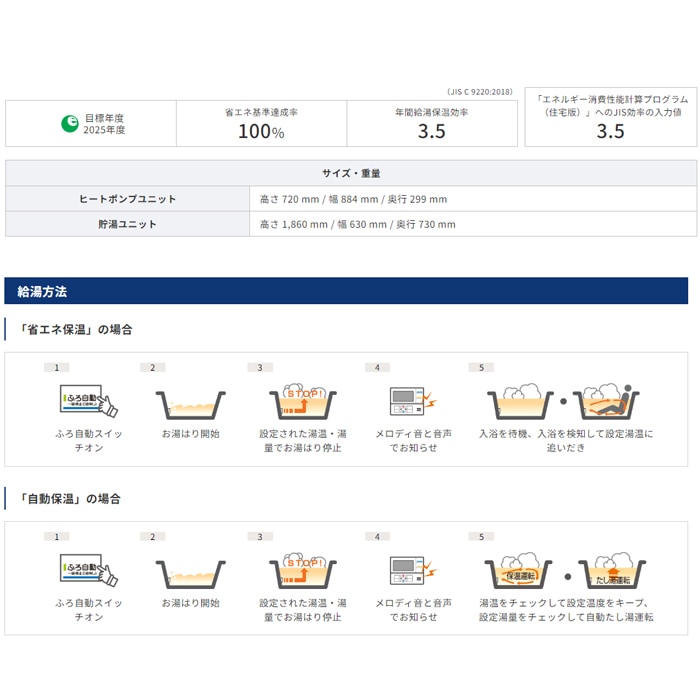
Task: Click the green energy-saving e-mark logo
Action: 71,124
